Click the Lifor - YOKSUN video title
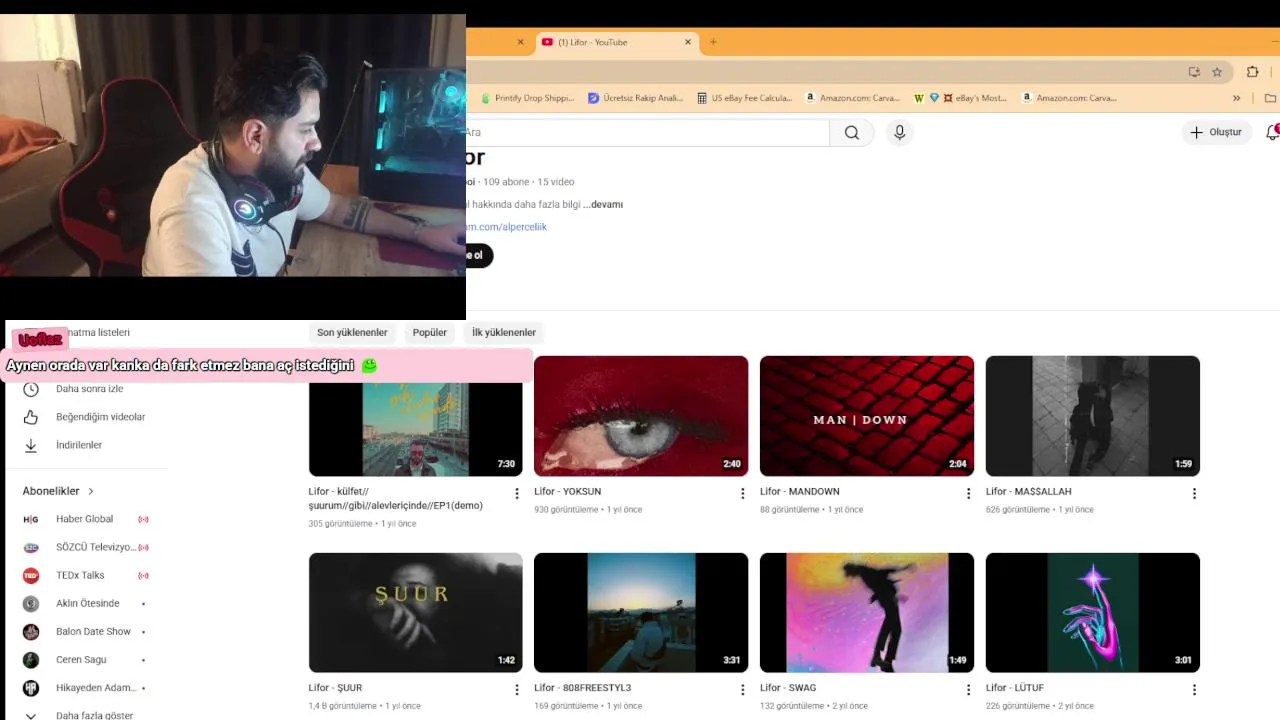The height and width of the screenshot is (720, 1280). click(568, 492)
